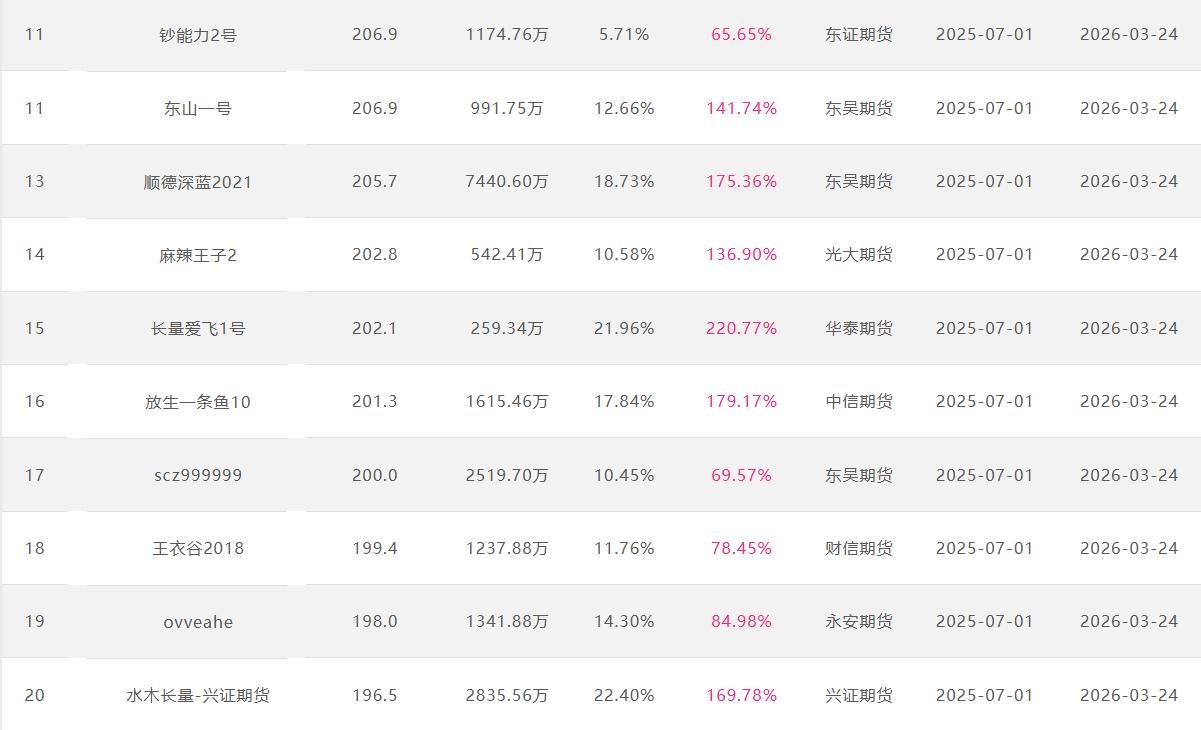The image size is (1201, 730).
Task: Select the 中信期货 broker entry
Action: (x=858, y=402)
